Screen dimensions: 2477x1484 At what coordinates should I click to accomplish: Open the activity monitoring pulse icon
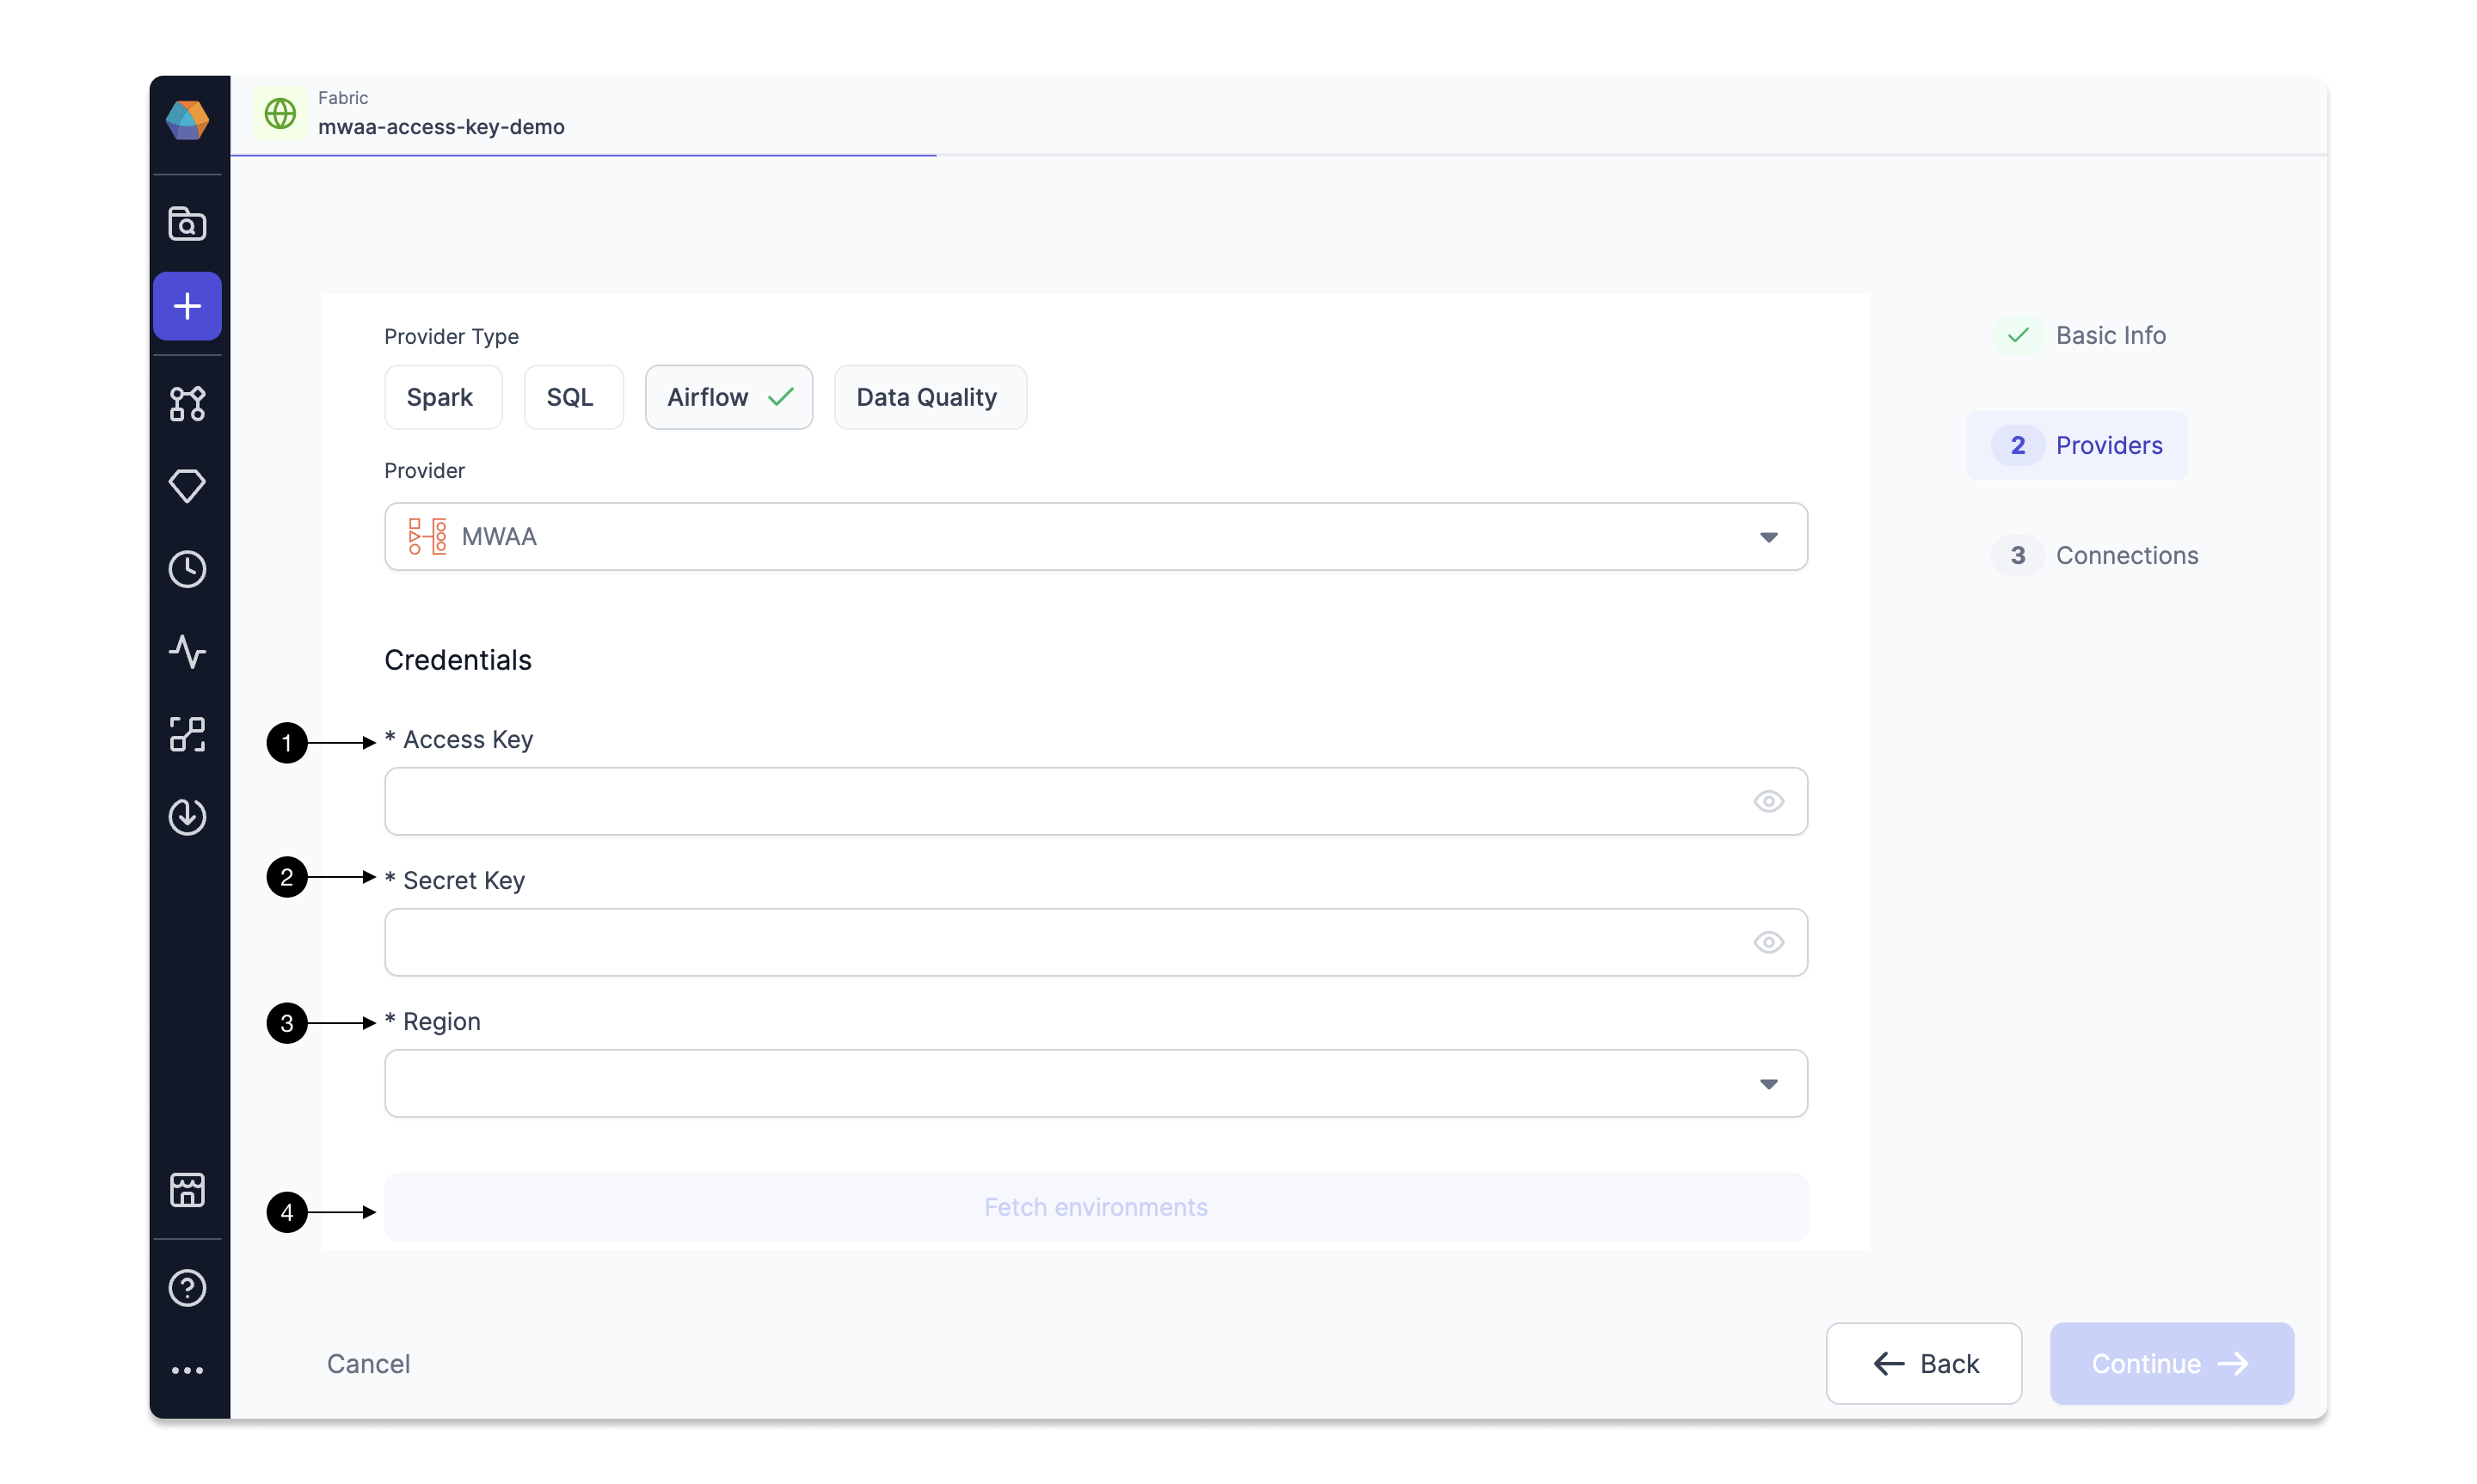pos(187,652)
